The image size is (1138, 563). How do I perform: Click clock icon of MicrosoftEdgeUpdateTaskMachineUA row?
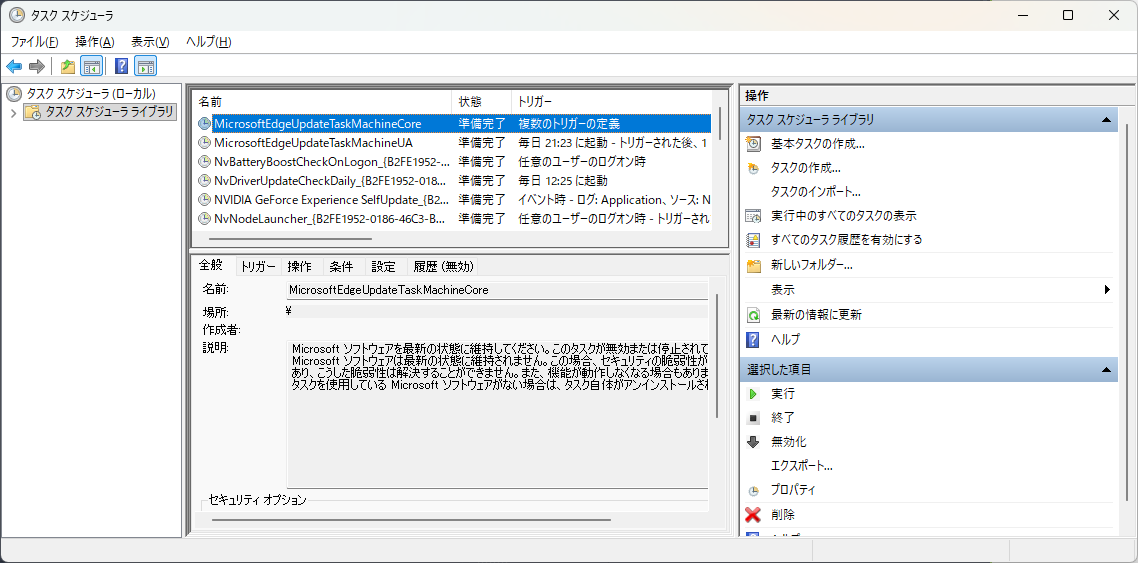204,143
